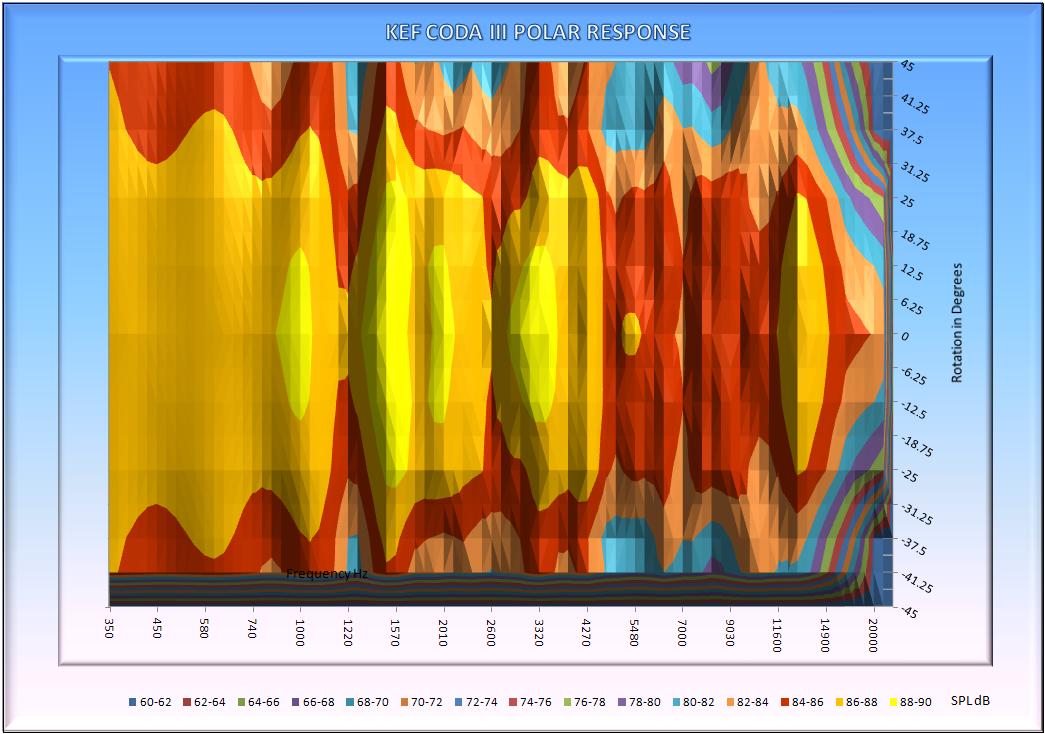Click the 350 frequency axis label
1045x734 pixels.
[x=109, y=627]
